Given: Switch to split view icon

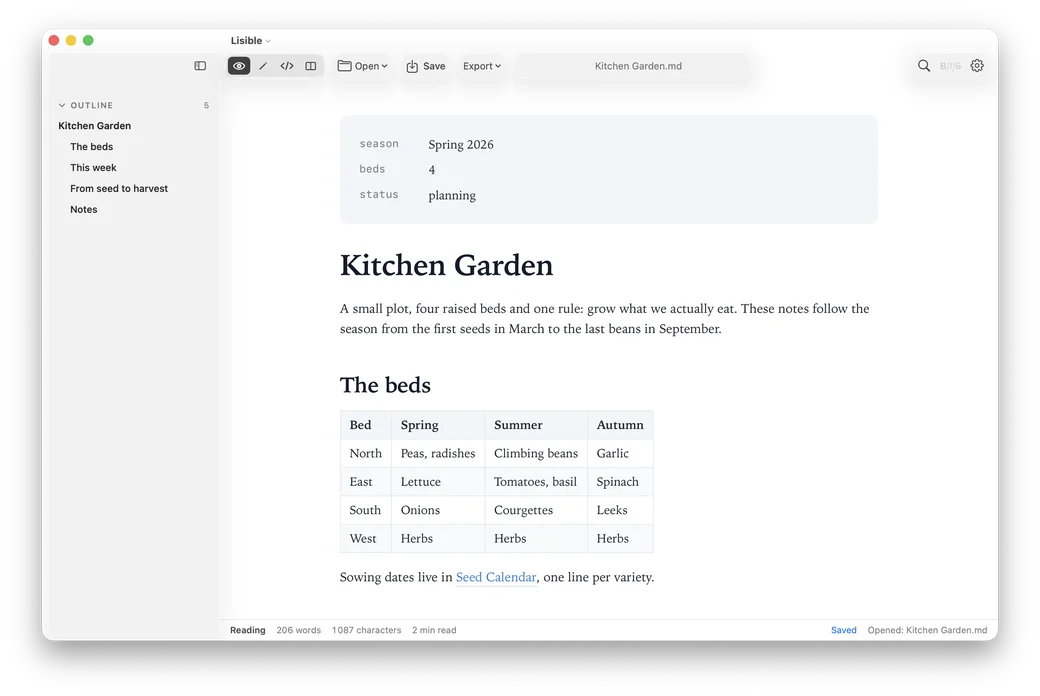Looking at the screenshot, I should [x=310, y=66].
